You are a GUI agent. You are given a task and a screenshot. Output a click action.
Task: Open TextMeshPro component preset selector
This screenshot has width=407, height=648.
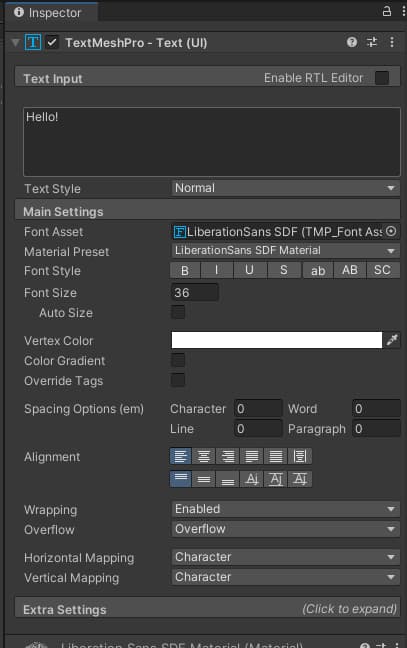(372, 42)
